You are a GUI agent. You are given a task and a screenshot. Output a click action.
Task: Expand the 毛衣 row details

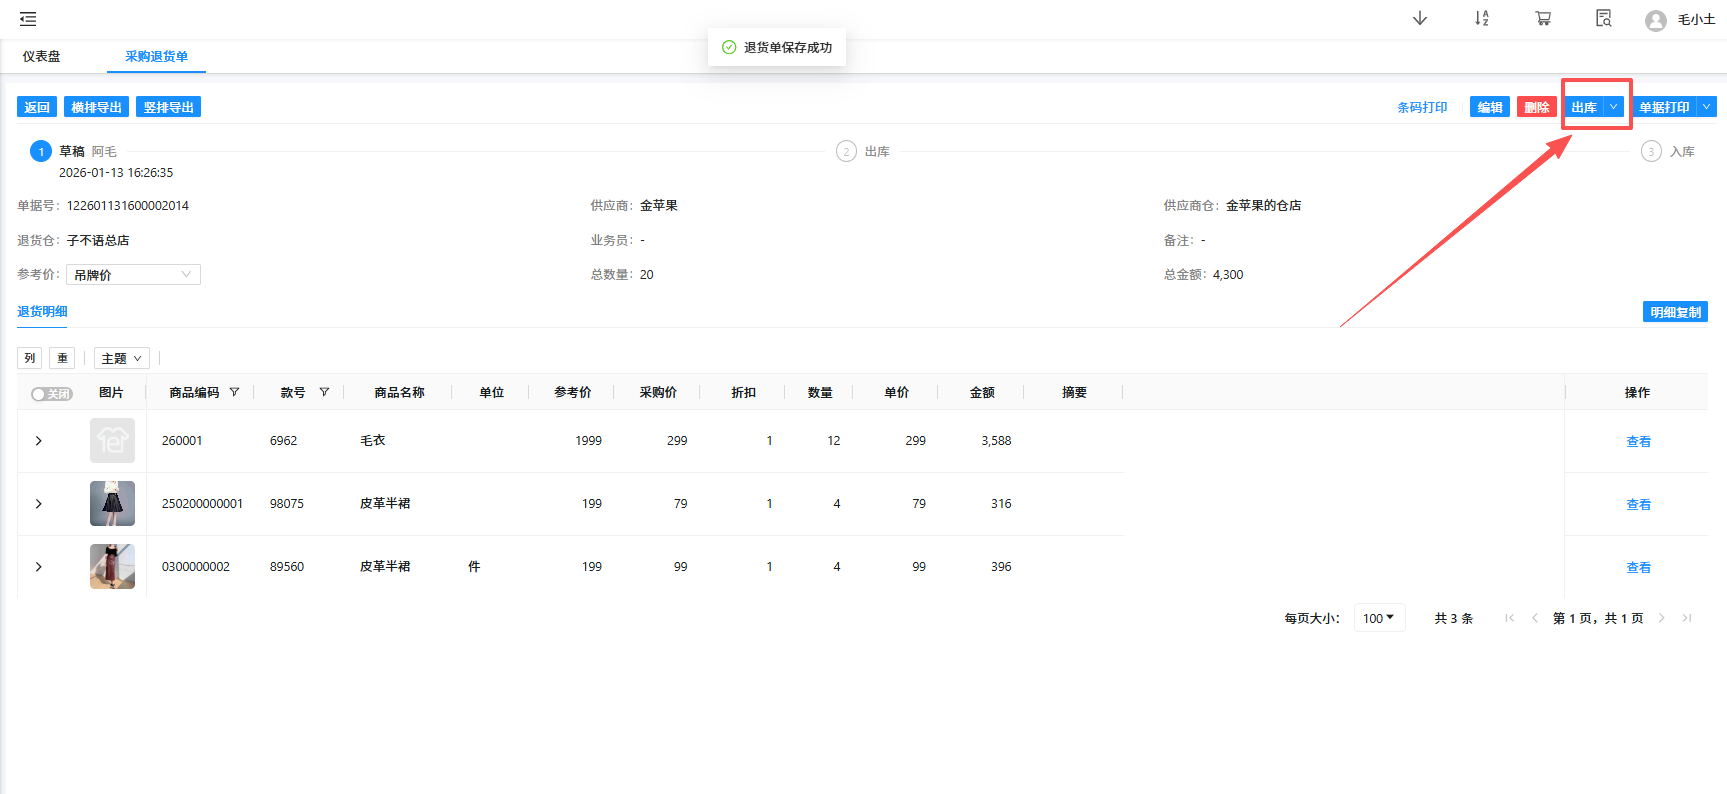click(39, 441)
